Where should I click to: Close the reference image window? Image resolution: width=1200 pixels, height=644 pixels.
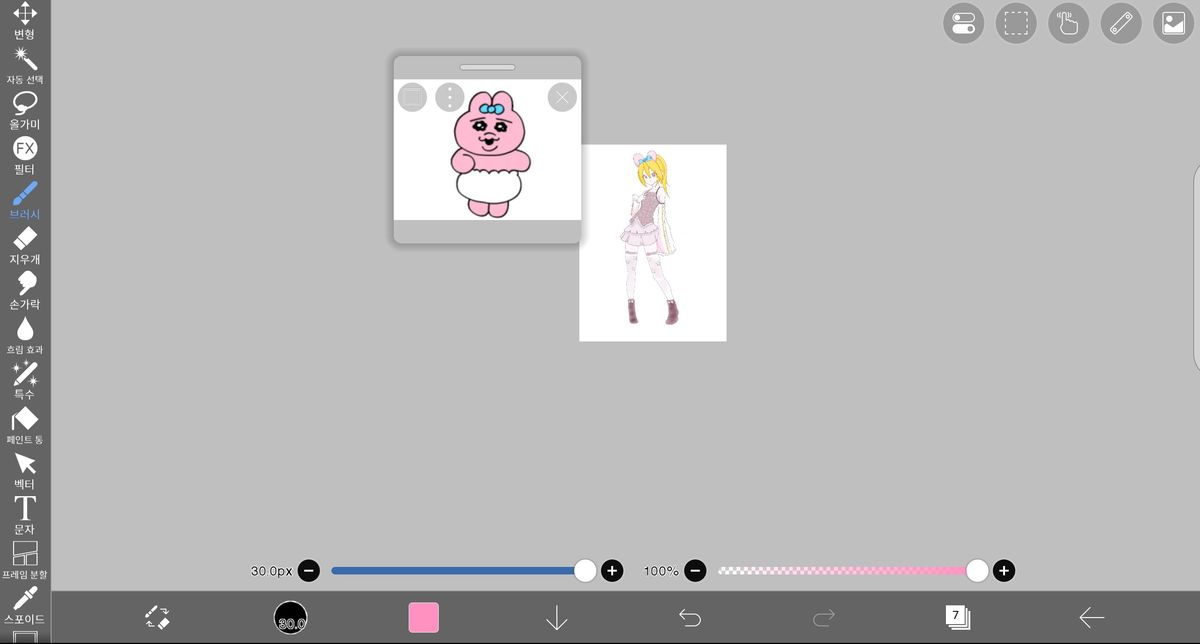coord(562,97)
